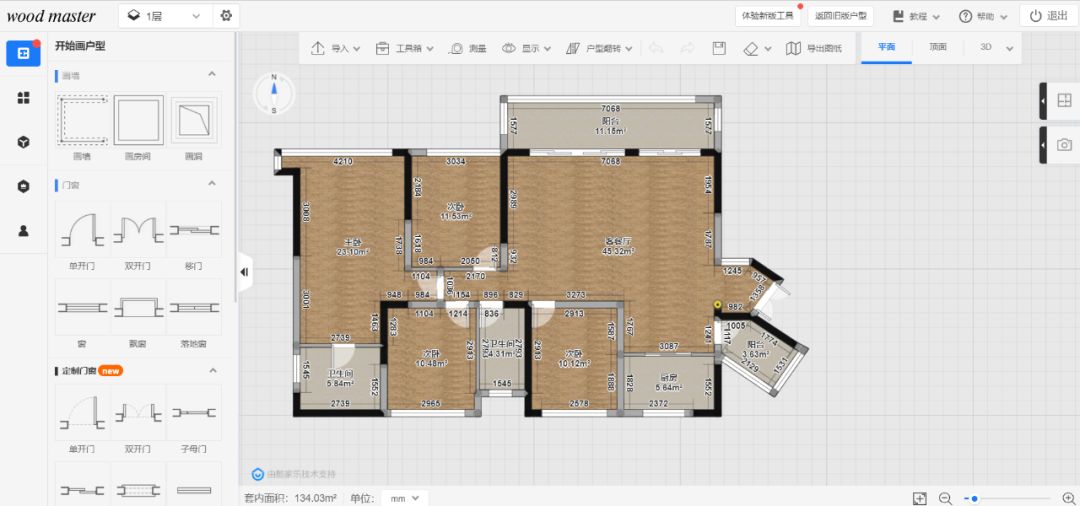Click the 由酷家乐技术支持 link
The height and width of the screenshot is (506, 1080).
(294, 474)
